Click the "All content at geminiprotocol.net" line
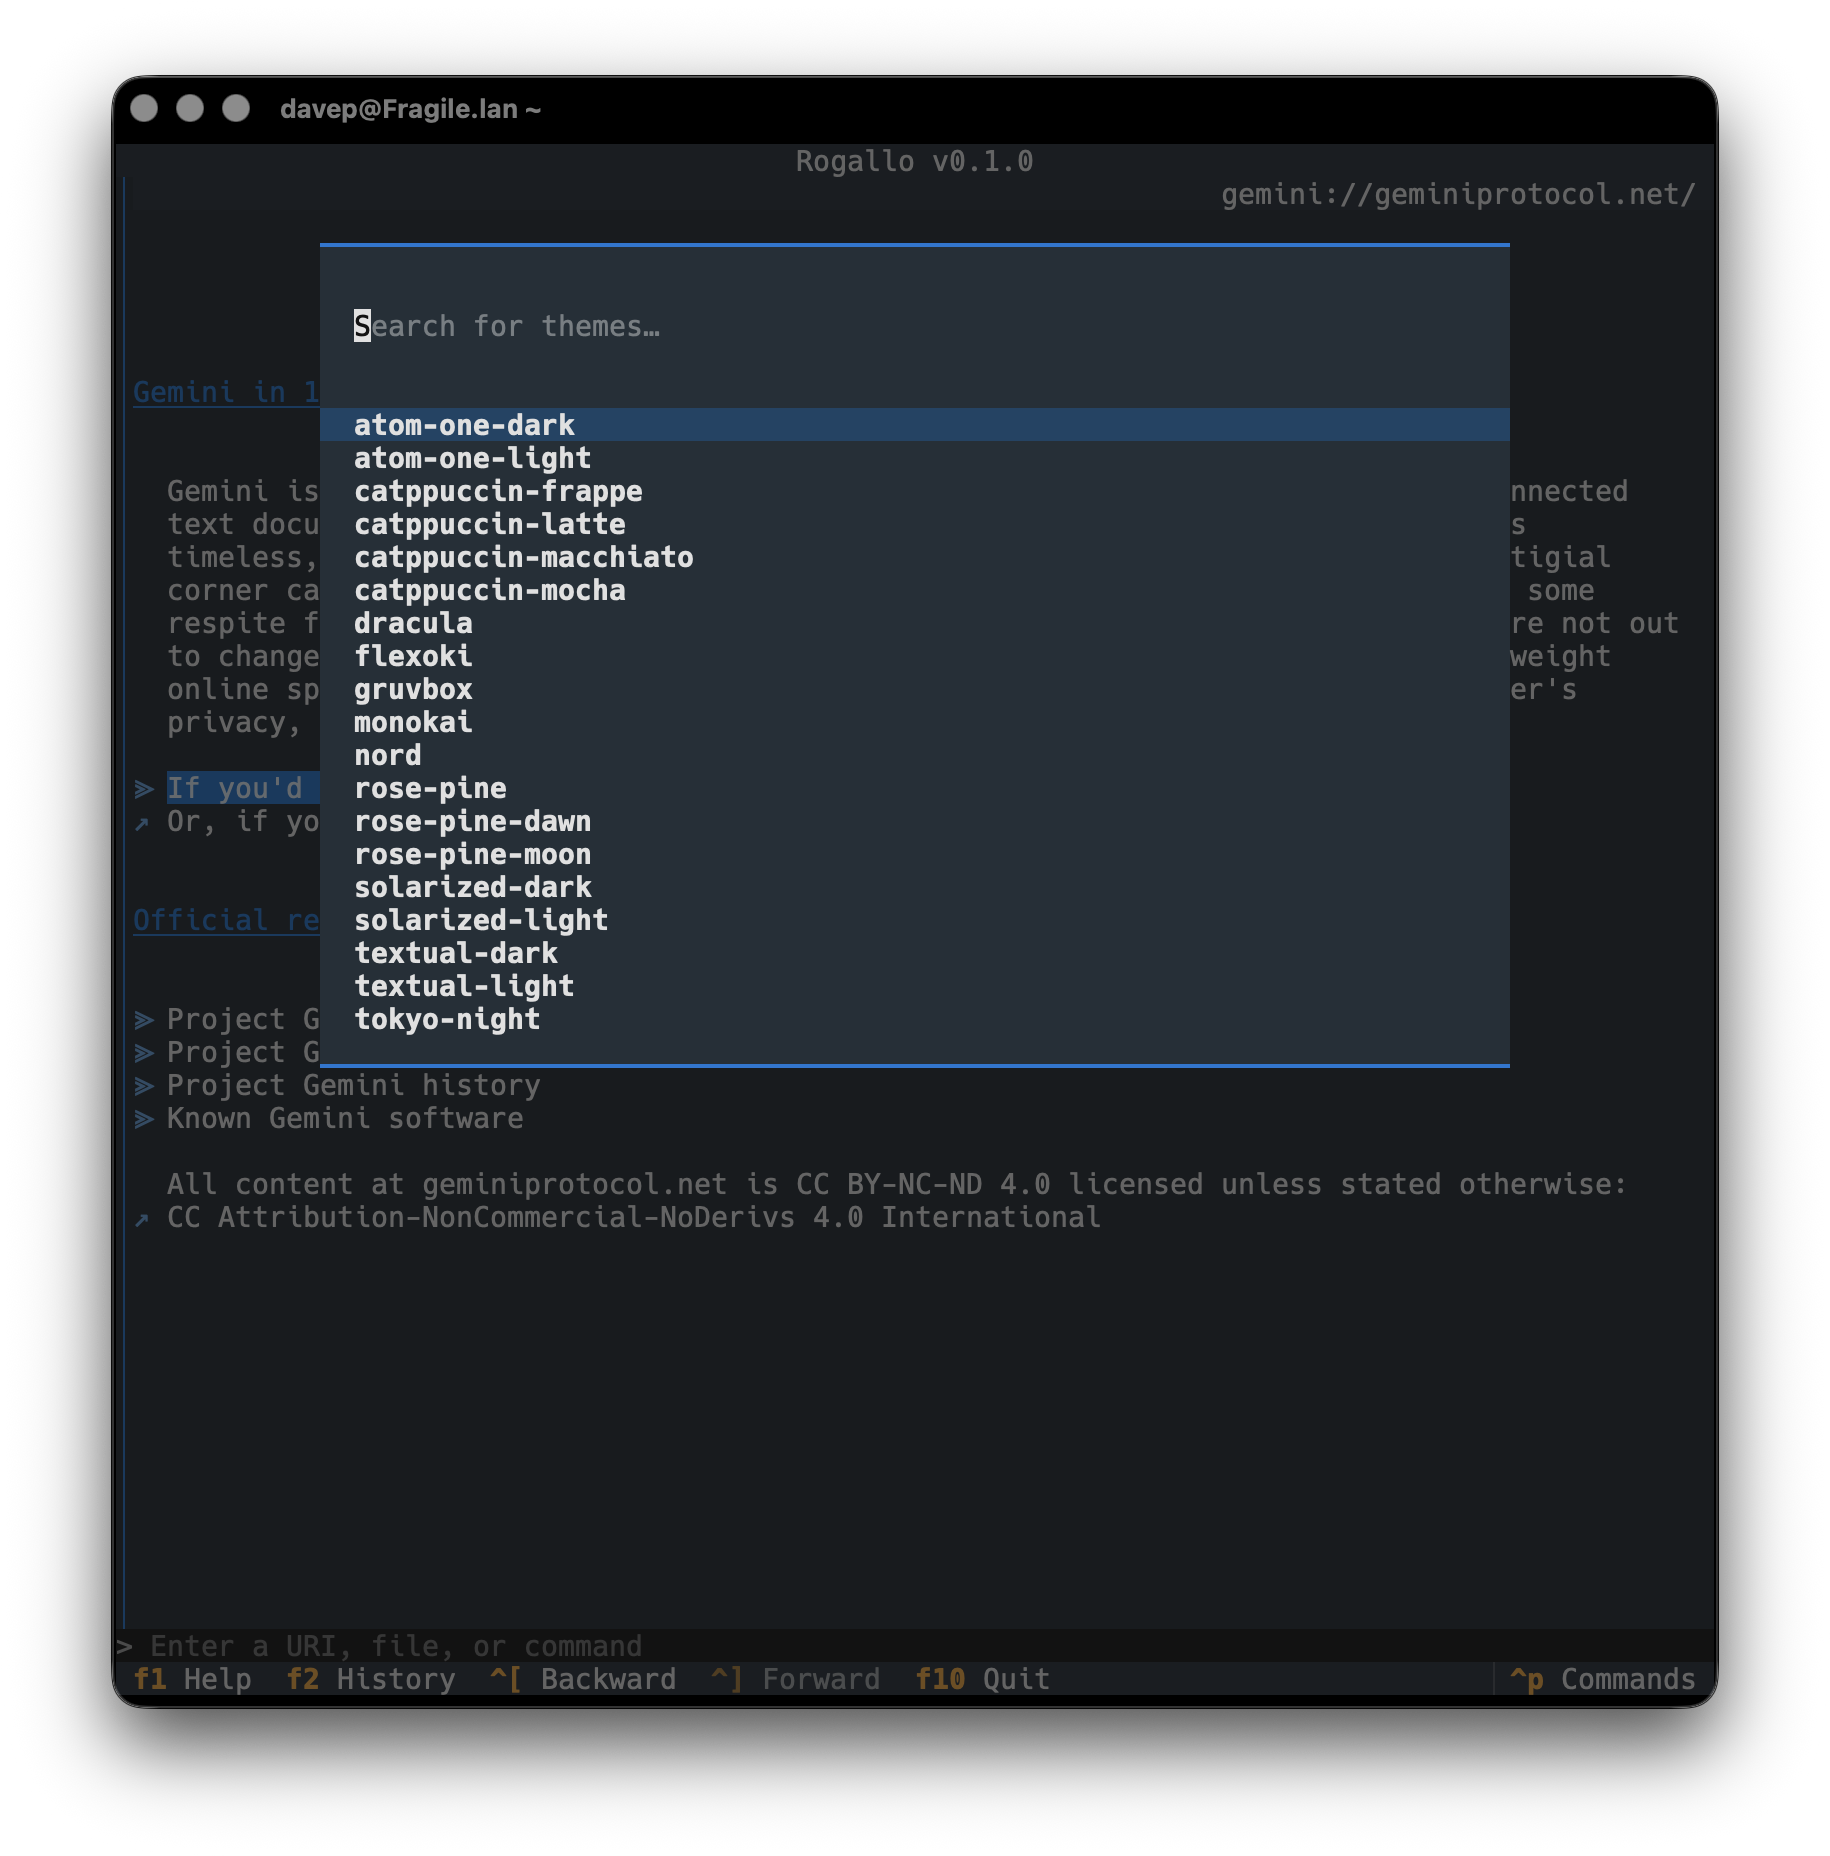The width and height of the screenshot is (1830, 1856). coord(897,1184)
